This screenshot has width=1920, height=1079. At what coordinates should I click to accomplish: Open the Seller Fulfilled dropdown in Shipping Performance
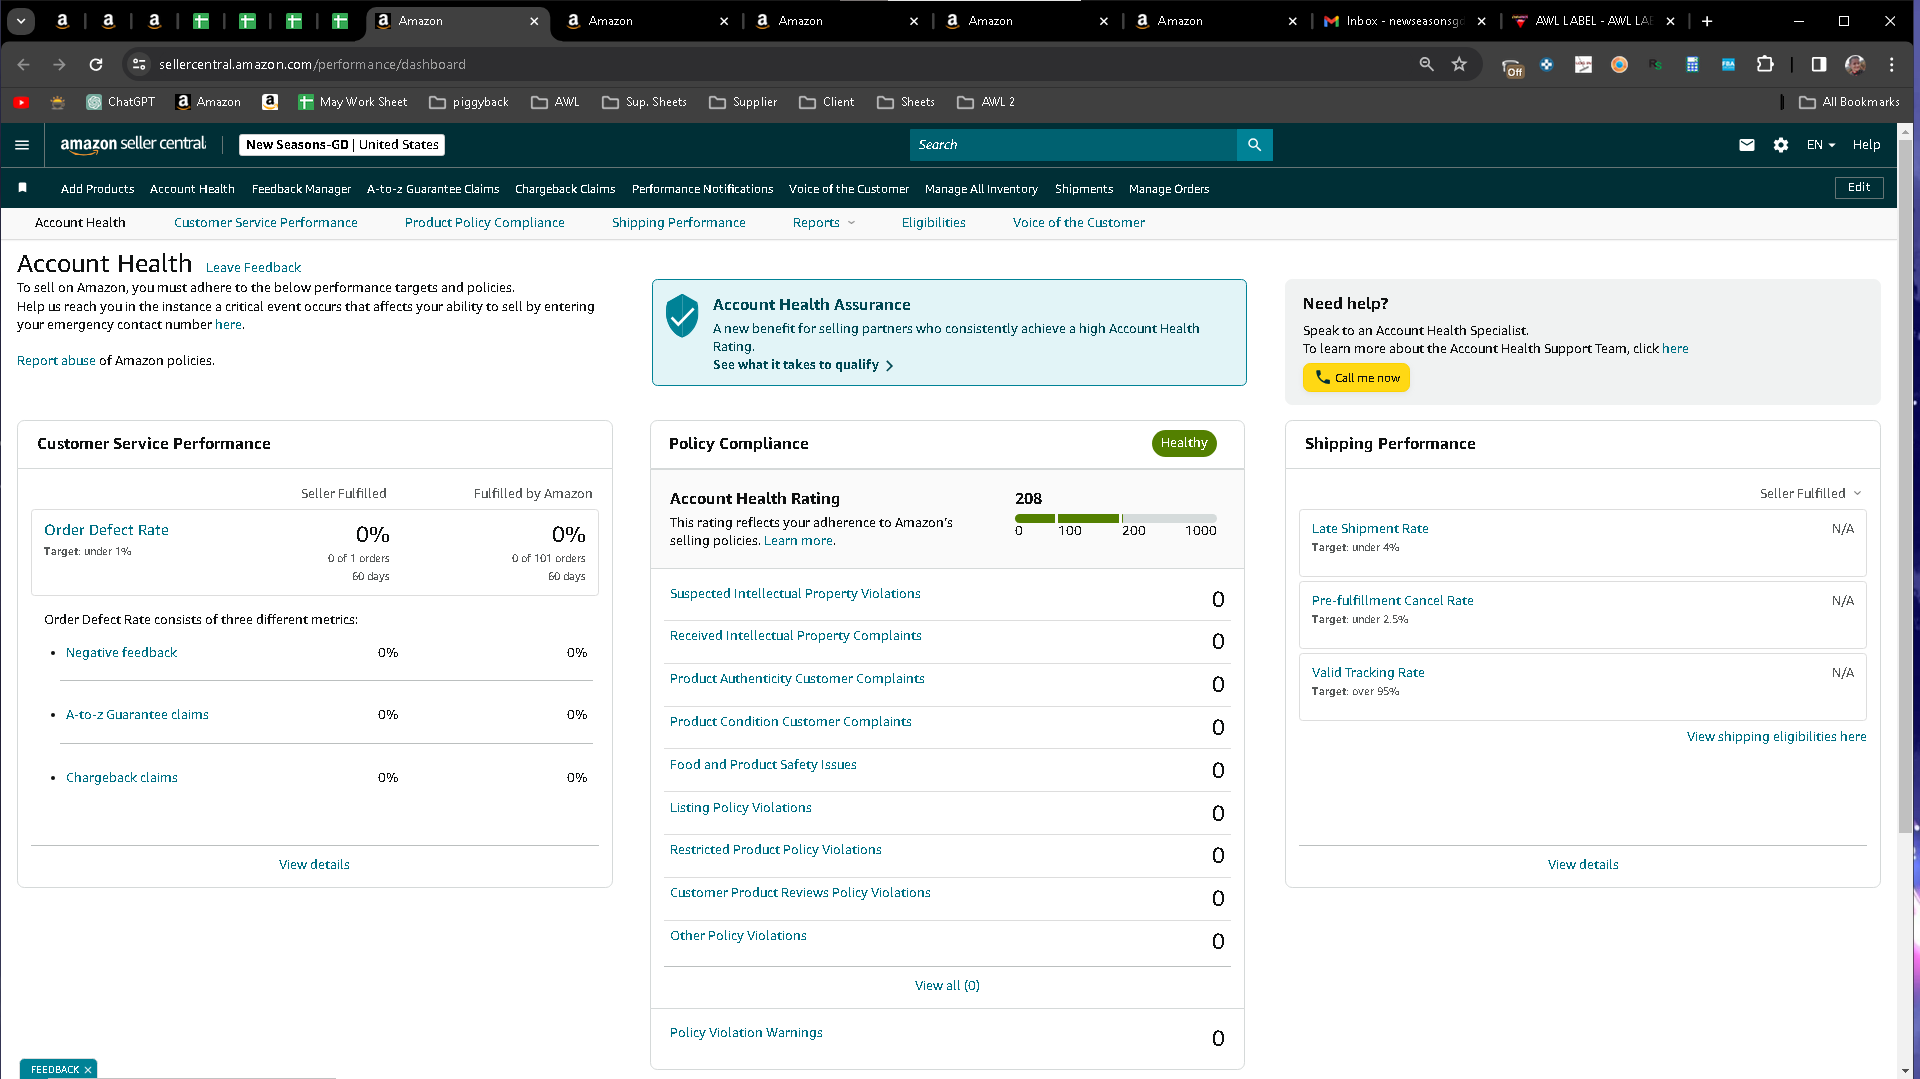1811,494
